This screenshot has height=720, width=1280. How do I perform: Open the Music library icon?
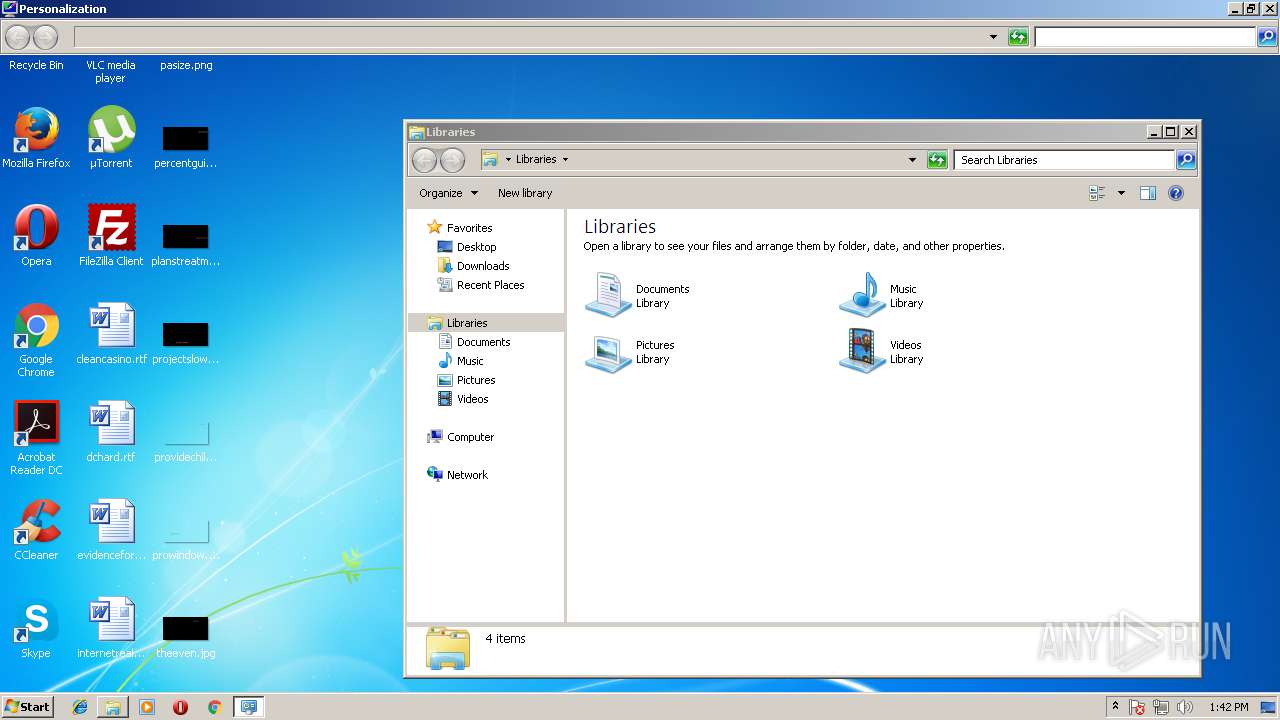point(862,296)
